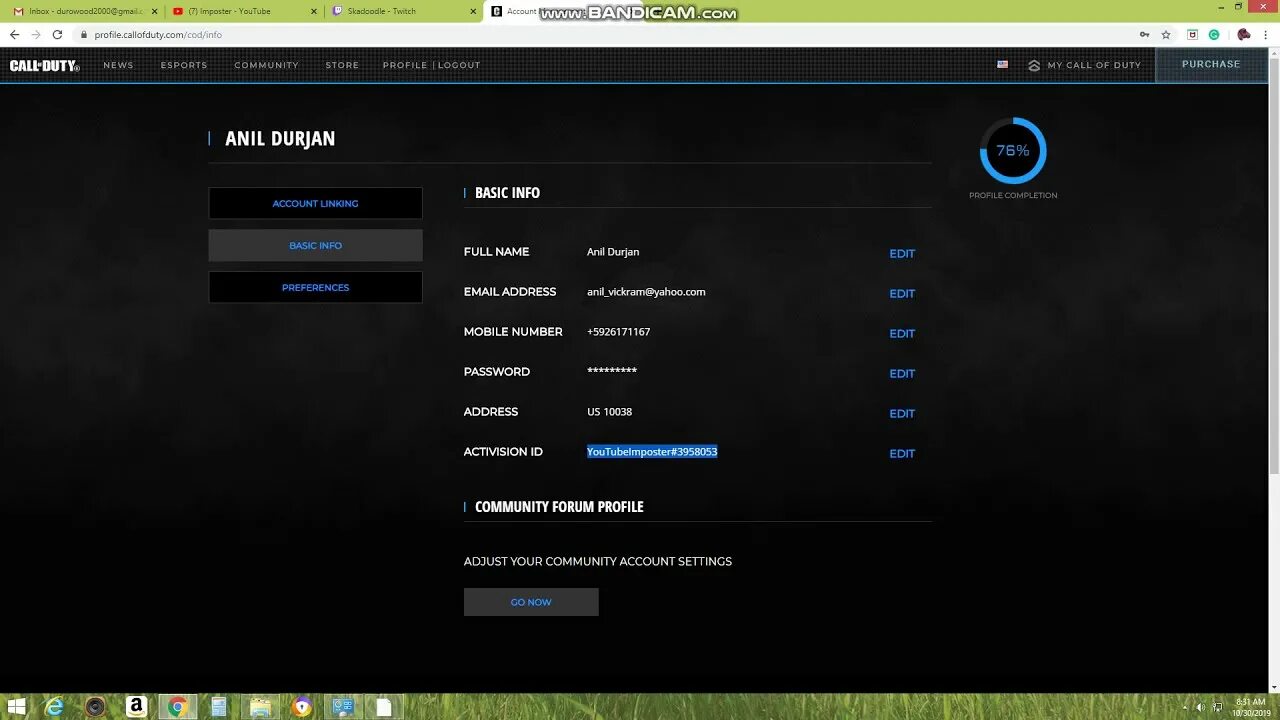Edit the Address
The width and height of the screenshot is (1280, 720).
(902, 414)
